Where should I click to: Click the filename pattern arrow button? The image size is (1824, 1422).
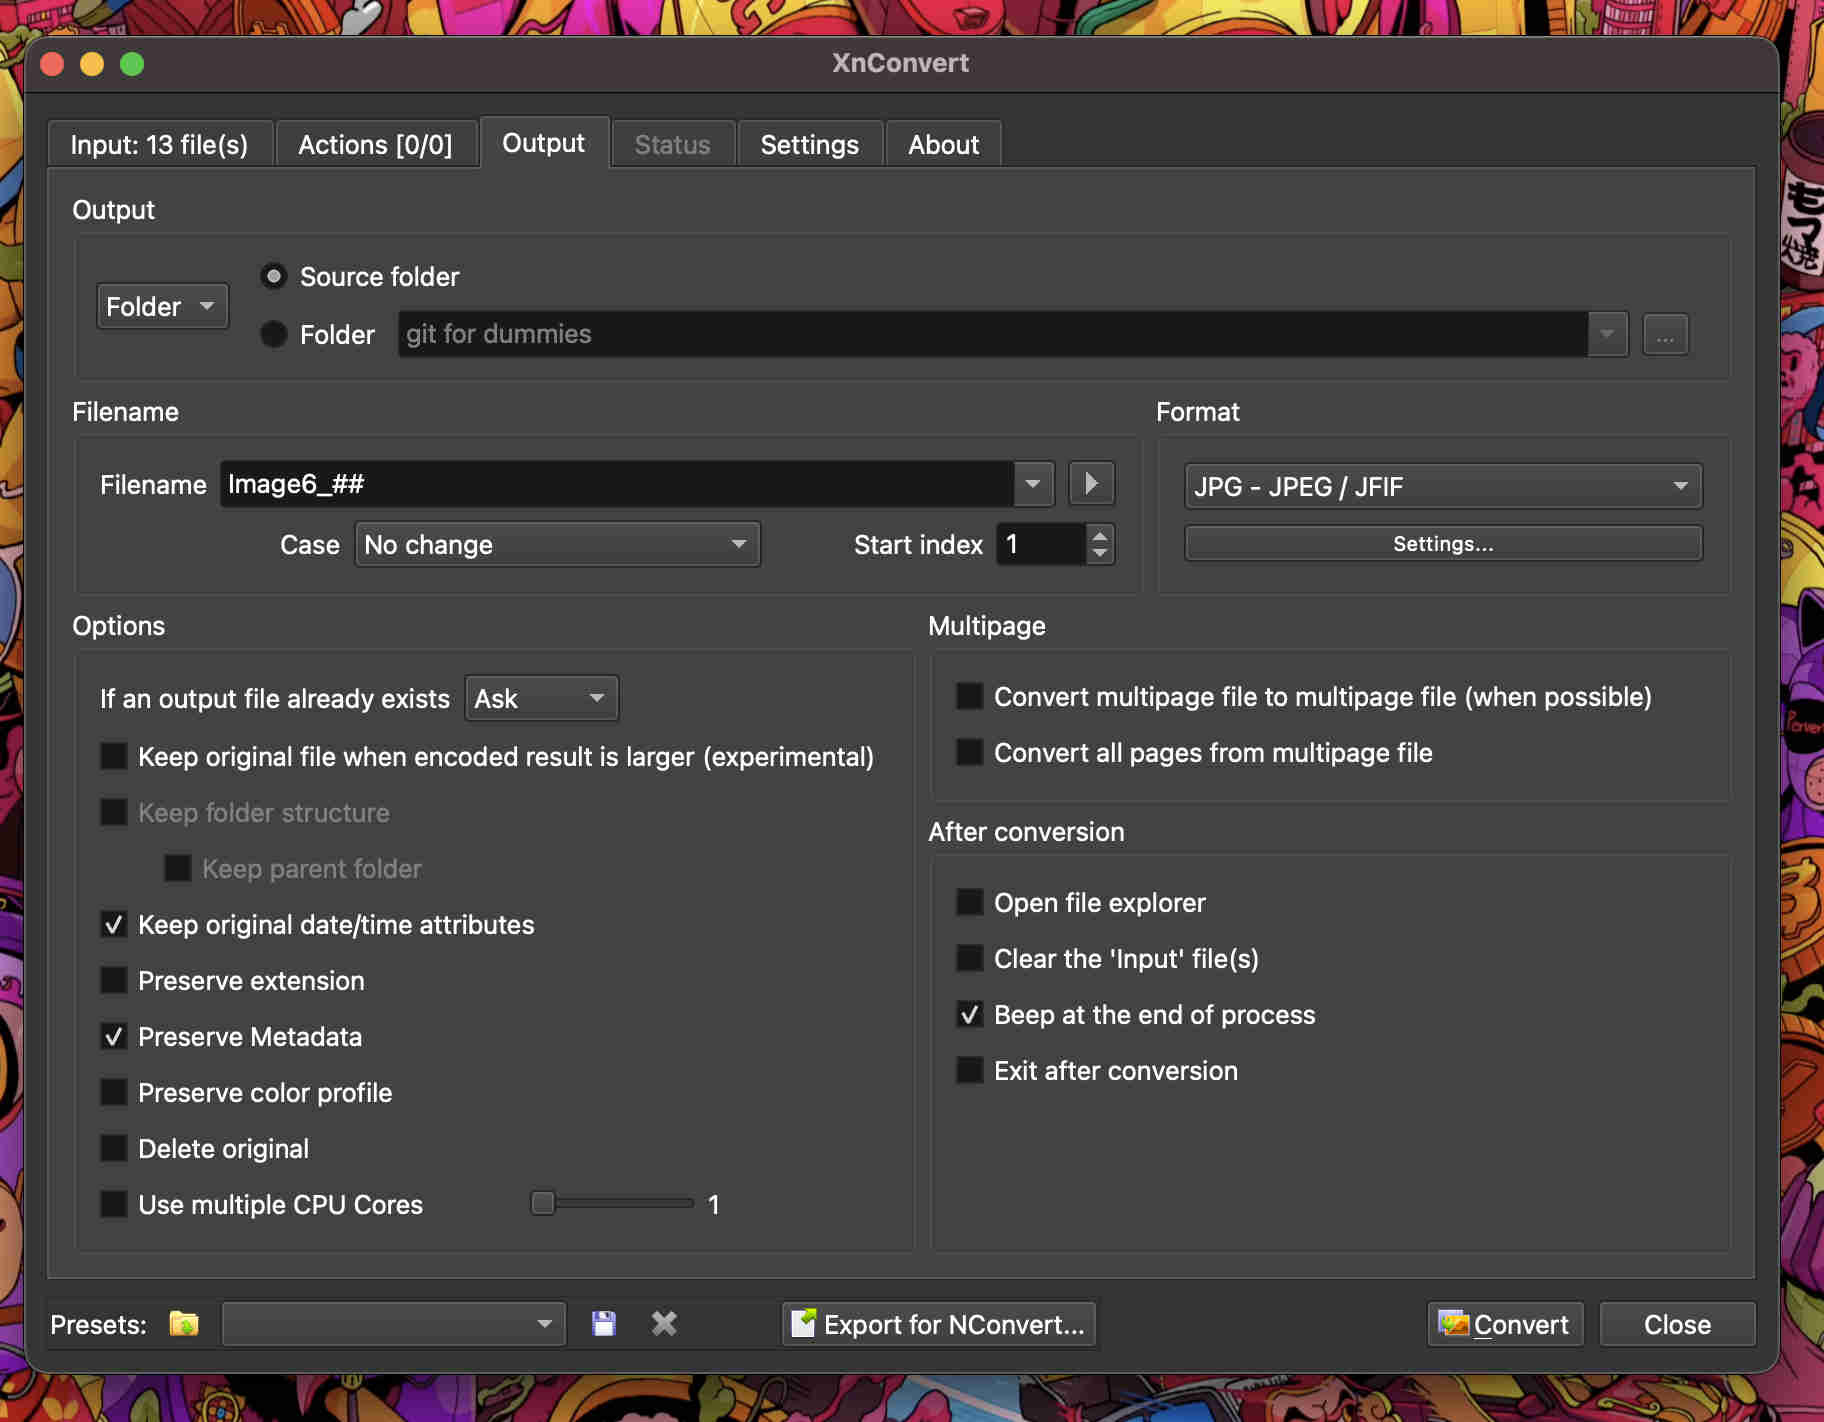[1091, 484]
